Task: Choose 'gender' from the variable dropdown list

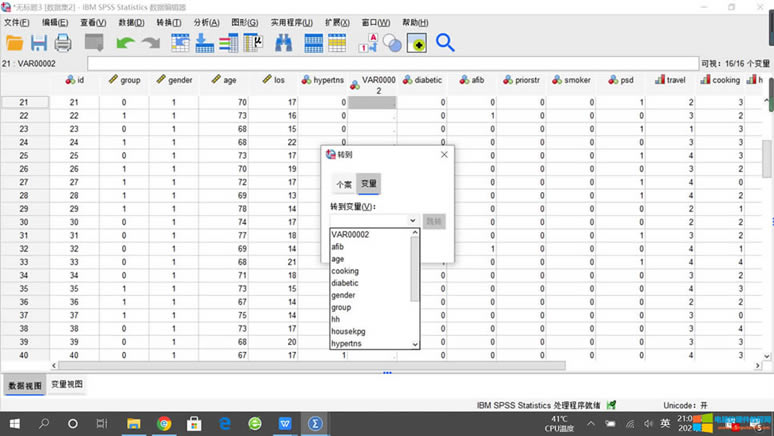Action: pyautogui.click(x=346, y=296)
